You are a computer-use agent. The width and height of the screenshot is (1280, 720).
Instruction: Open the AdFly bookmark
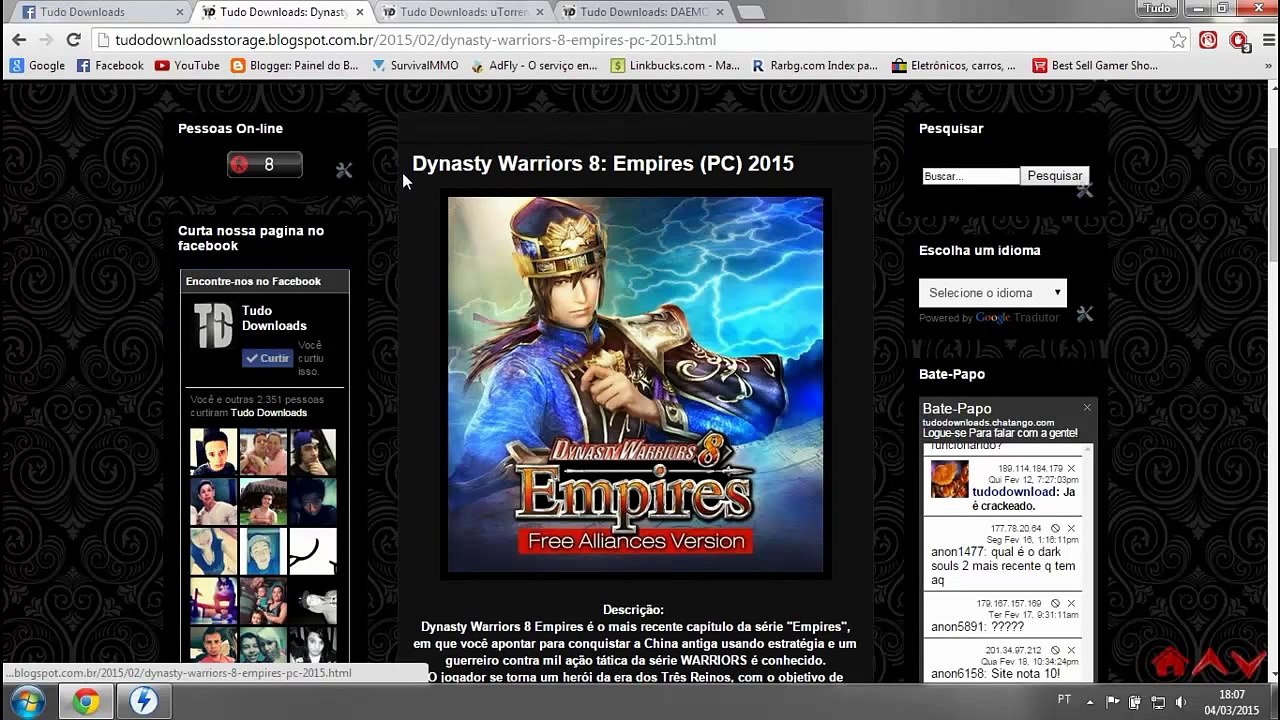click(x=533, y=66)
